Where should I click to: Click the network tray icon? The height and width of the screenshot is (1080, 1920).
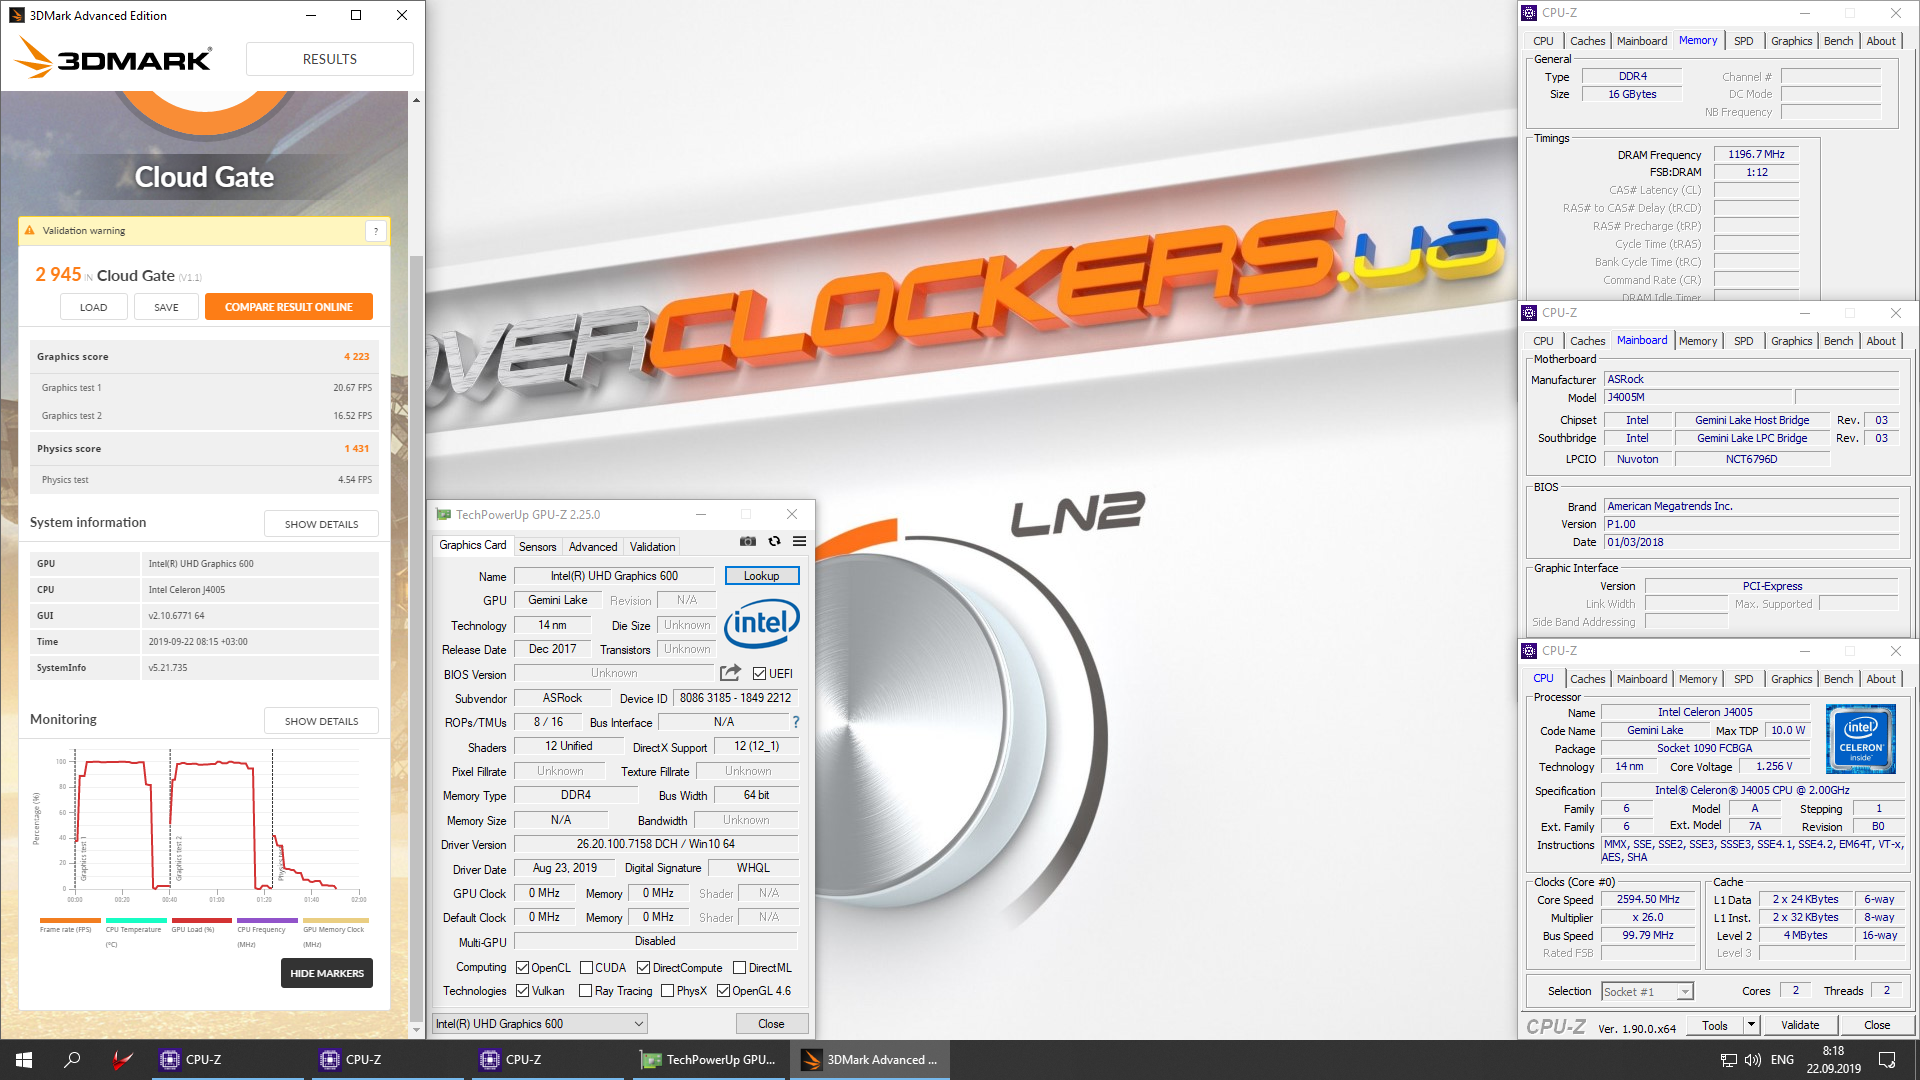click(x=1728, y=1060)
